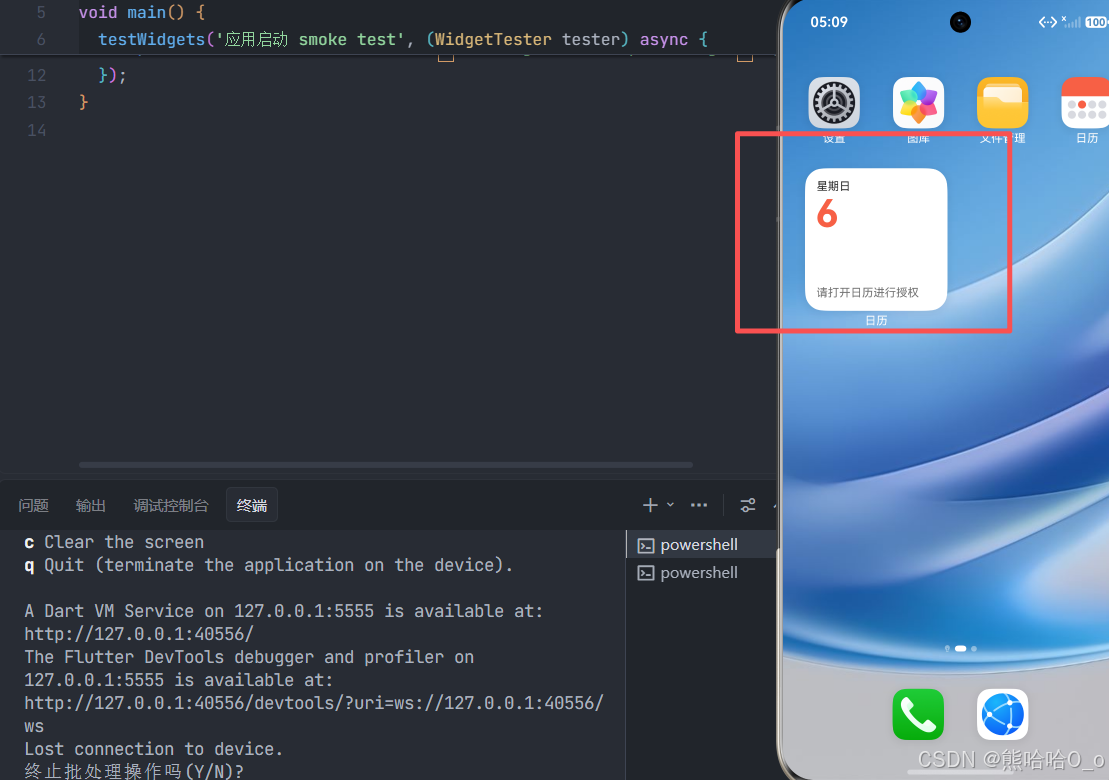Open the yellow file manager app

point(1002,103)
